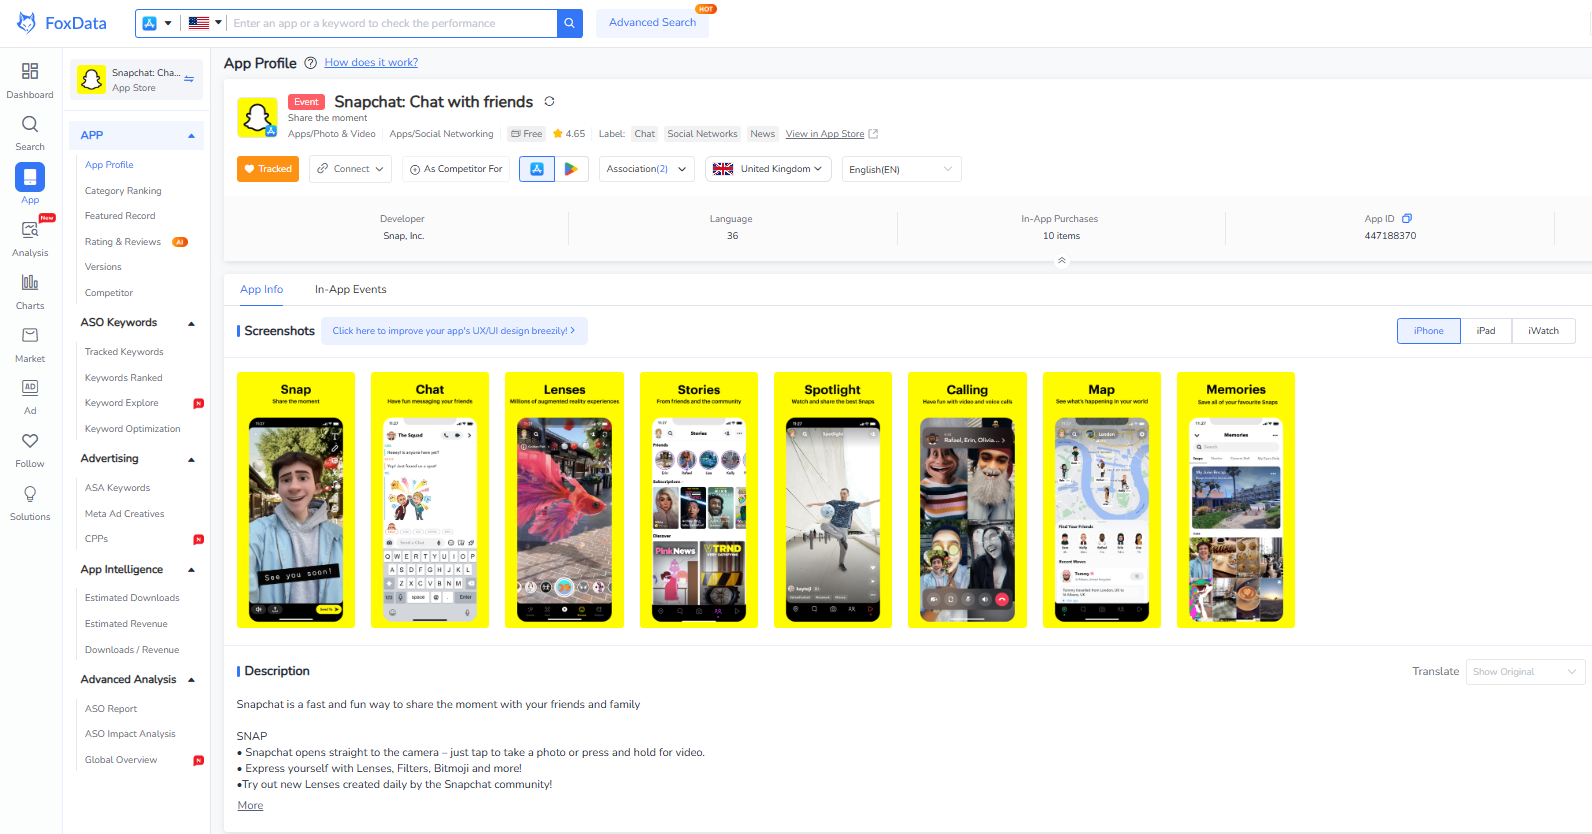
Task: Open the Ad sidebar icon
Action: click(30, 387)
